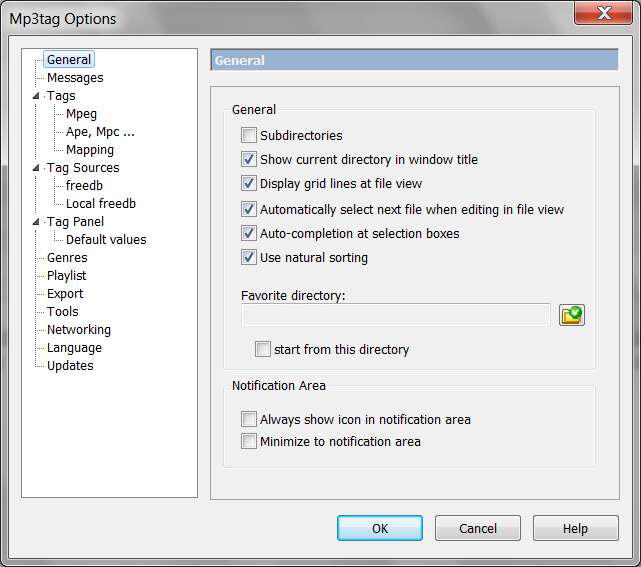Viewport: 641px width, 567px height.
Task: Open the Tools options page
Action: (x=63, y=312)
